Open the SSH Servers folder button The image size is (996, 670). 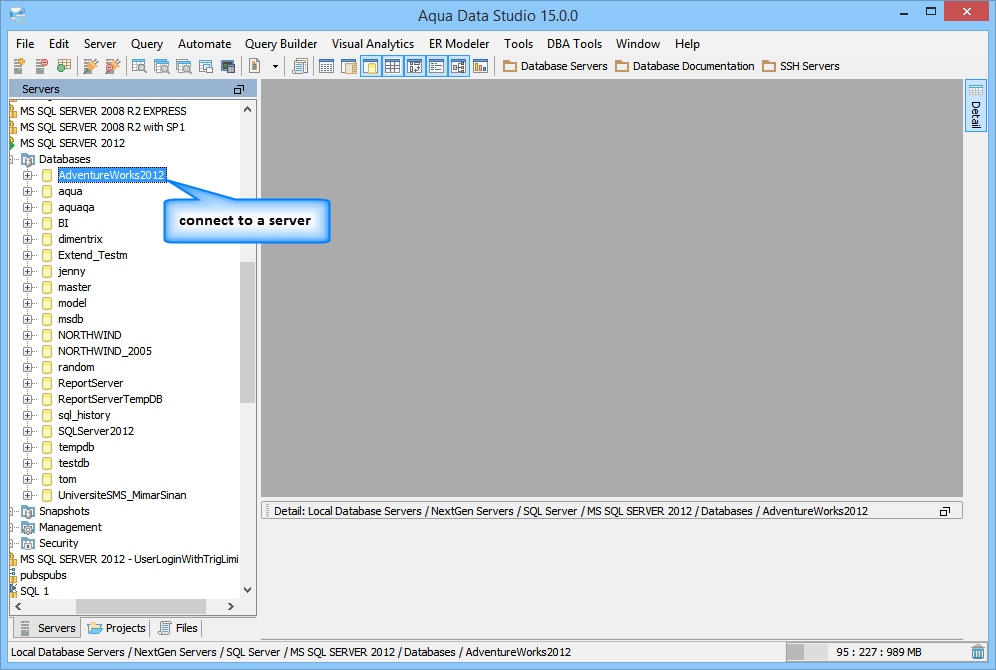pos(800,66)
